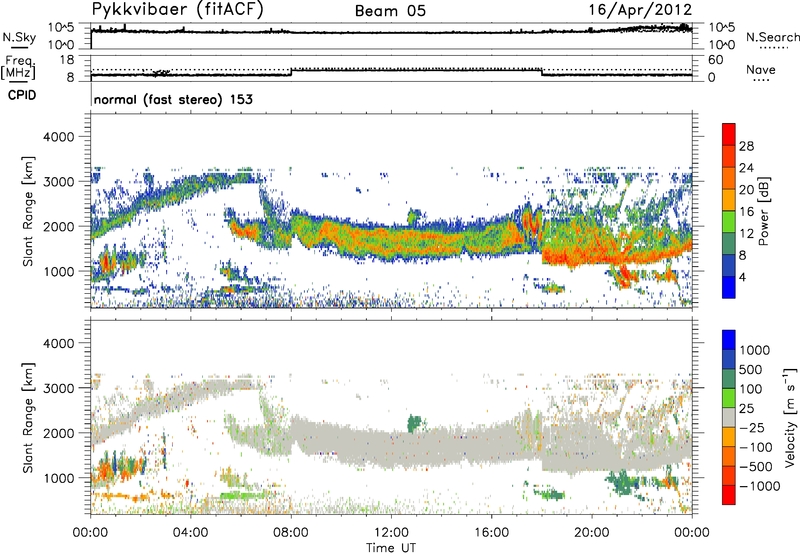Select the Beam 05 label
This screenshot has width=800, height=554.
390,11
